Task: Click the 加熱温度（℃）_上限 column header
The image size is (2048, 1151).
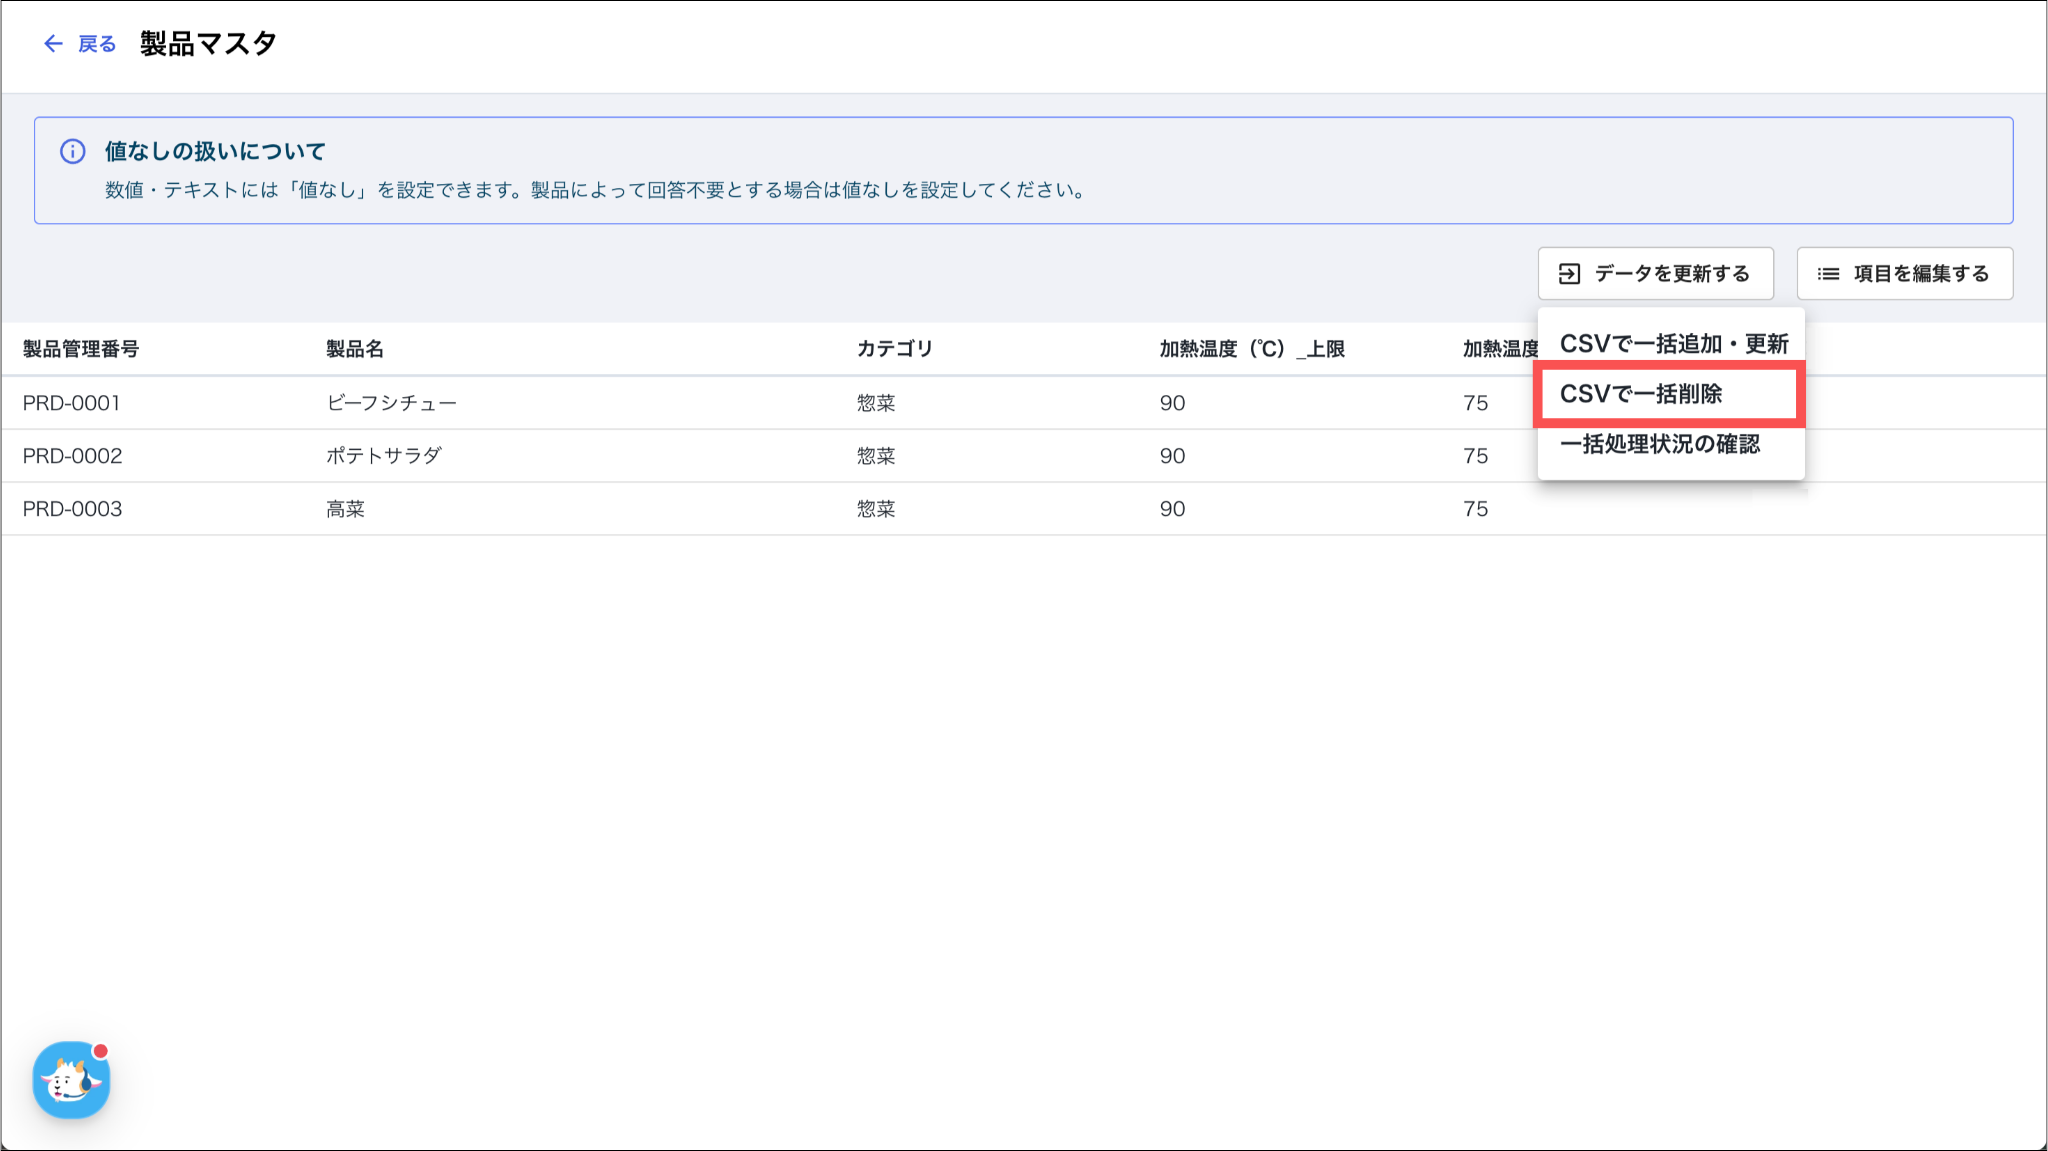Action: coord(1252,349)
